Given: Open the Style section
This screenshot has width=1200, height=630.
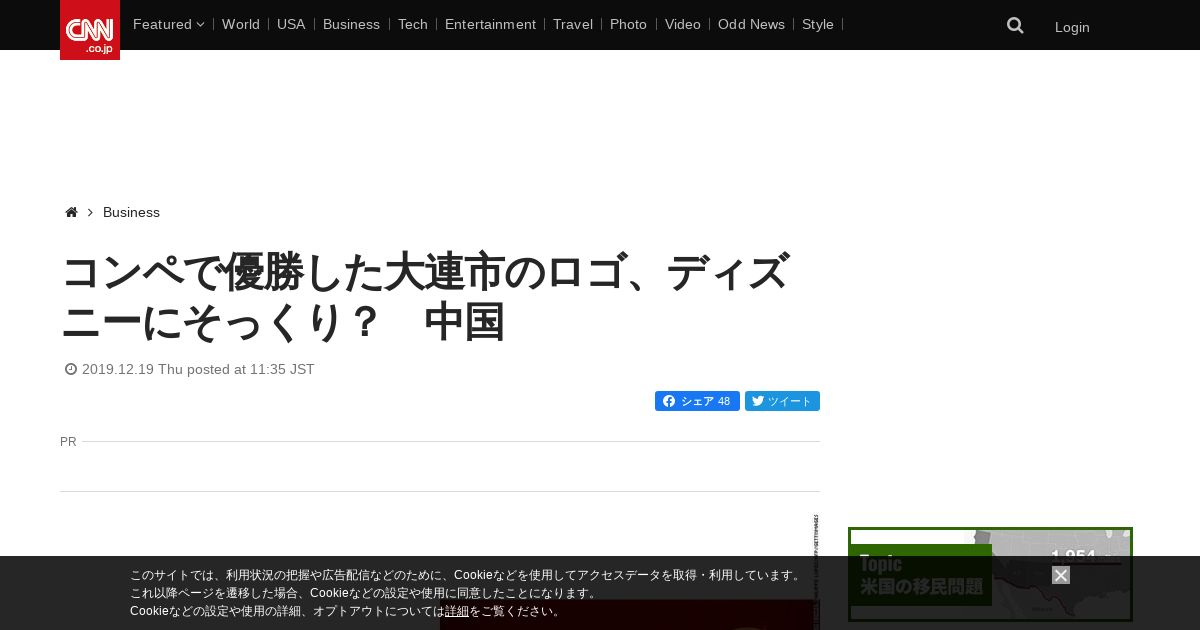Looking at the screenshot, I should coord(818,24).
